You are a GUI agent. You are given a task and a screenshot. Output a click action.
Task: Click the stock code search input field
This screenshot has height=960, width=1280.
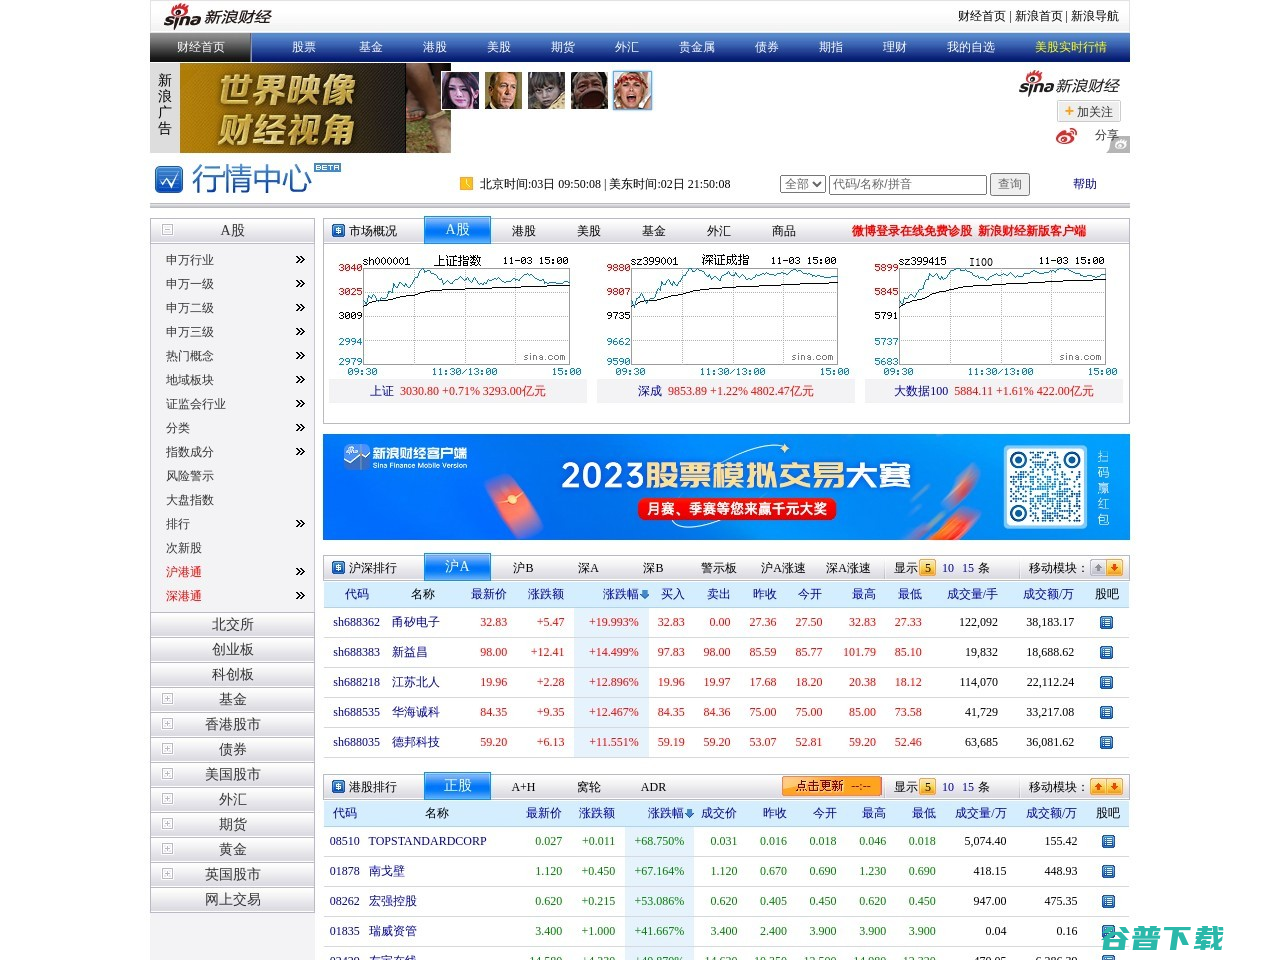pos(908,184)
